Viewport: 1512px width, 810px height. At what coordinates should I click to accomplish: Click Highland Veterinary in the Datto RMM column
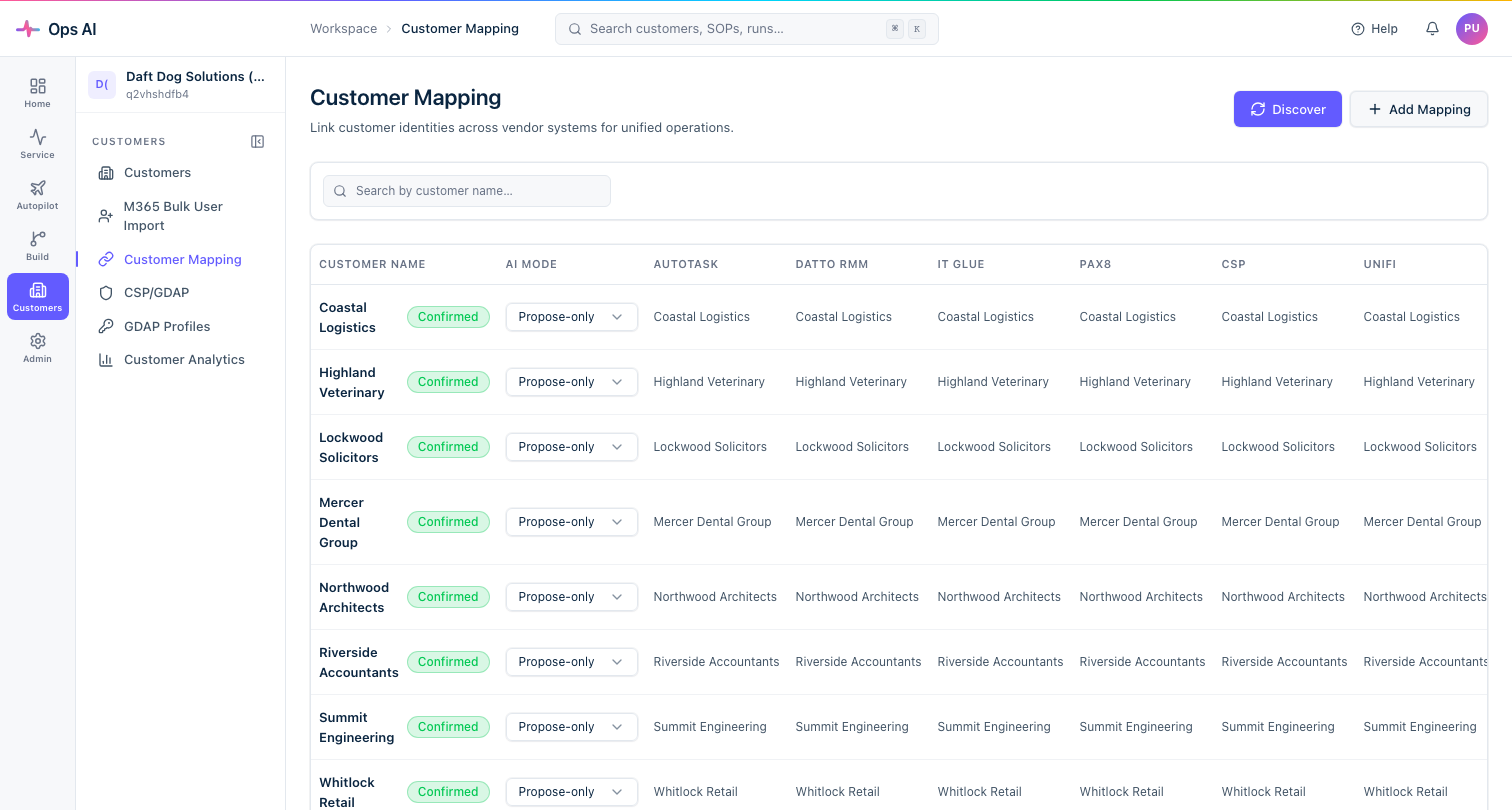point(851,382)
